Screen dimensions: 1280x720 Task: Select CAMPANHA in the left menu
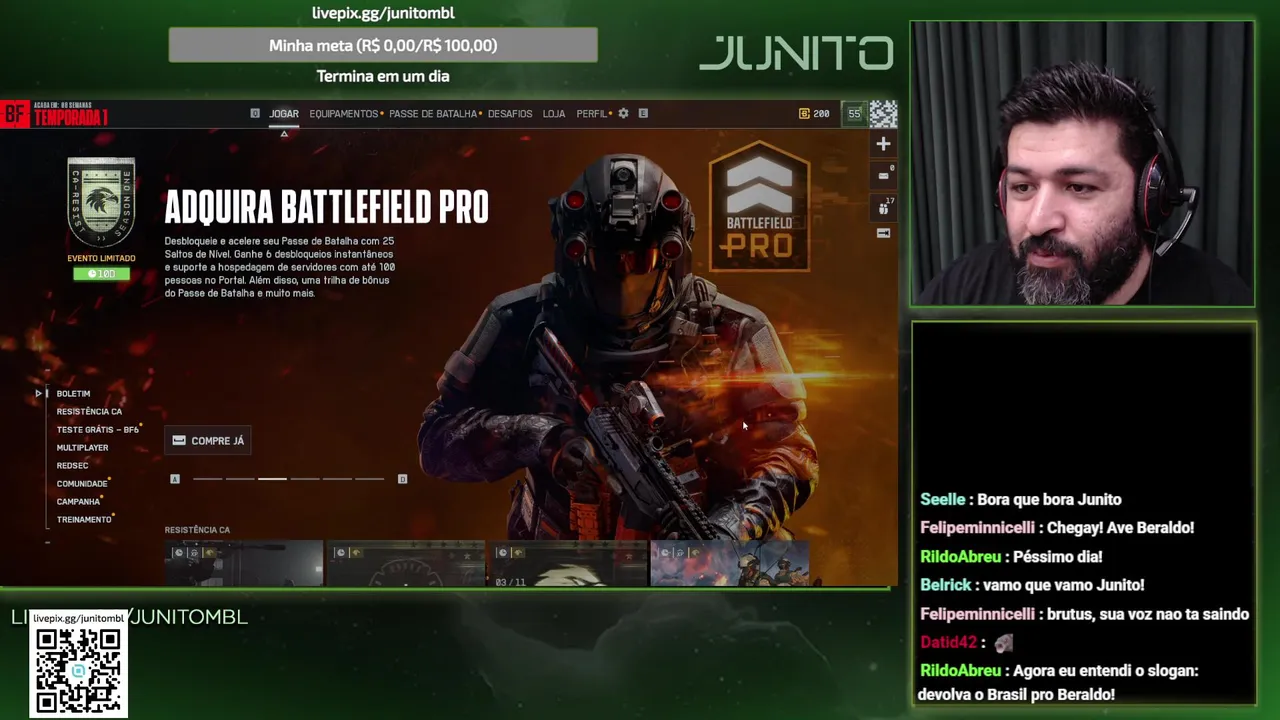point(78,502)
